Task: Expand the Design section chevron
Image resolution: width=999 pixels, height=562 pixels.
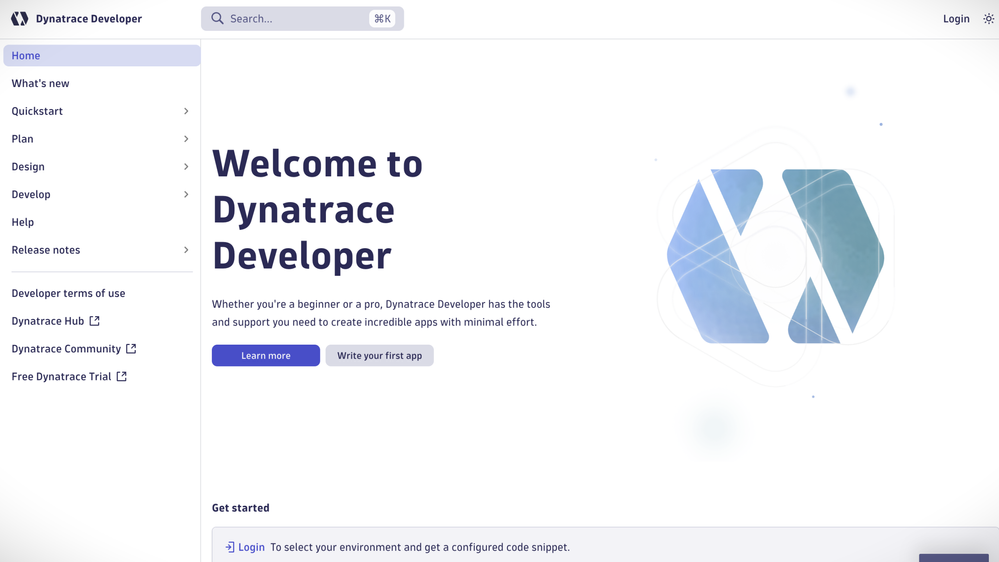Action: [186, 167]
